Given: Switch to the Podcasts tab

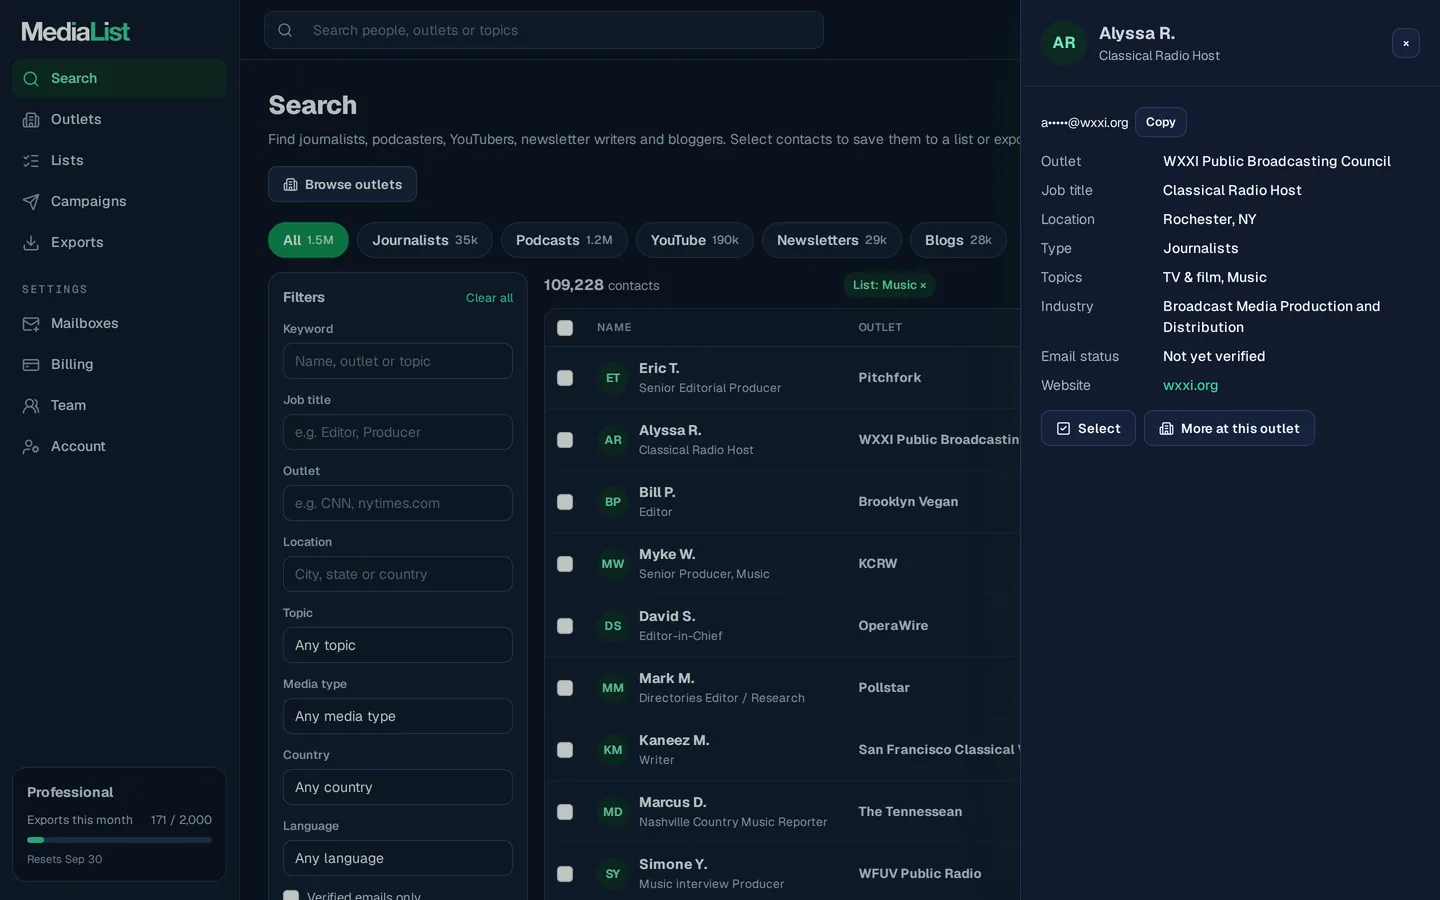Looking at the screenshot, I should (x=564, y=240).
